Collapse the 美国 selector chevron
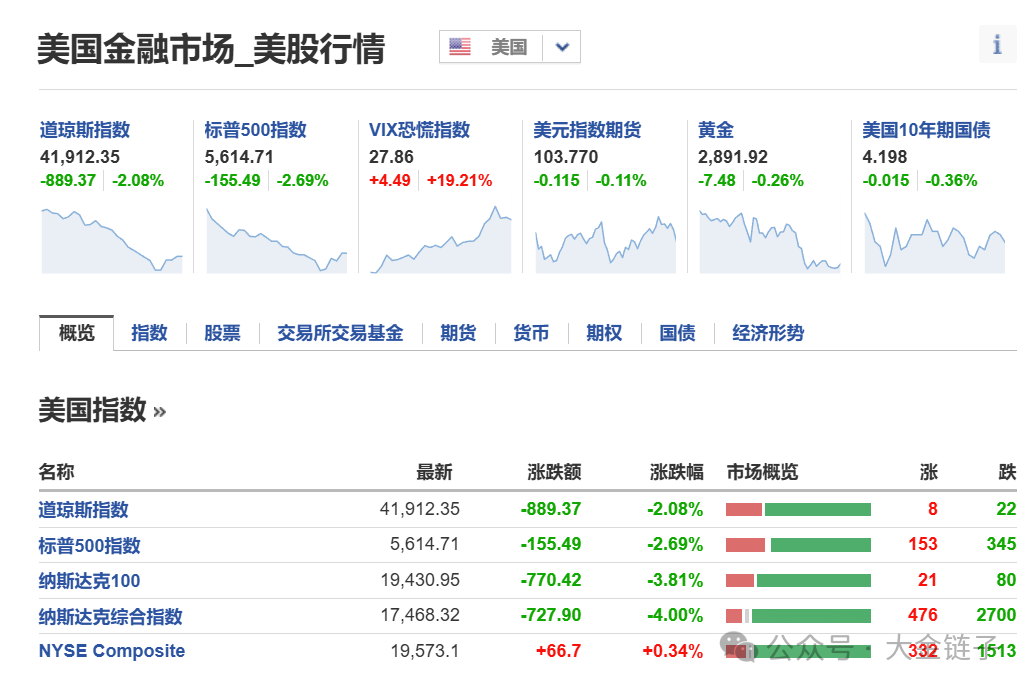Screen dimensions: 1032x689 [561, 46]
